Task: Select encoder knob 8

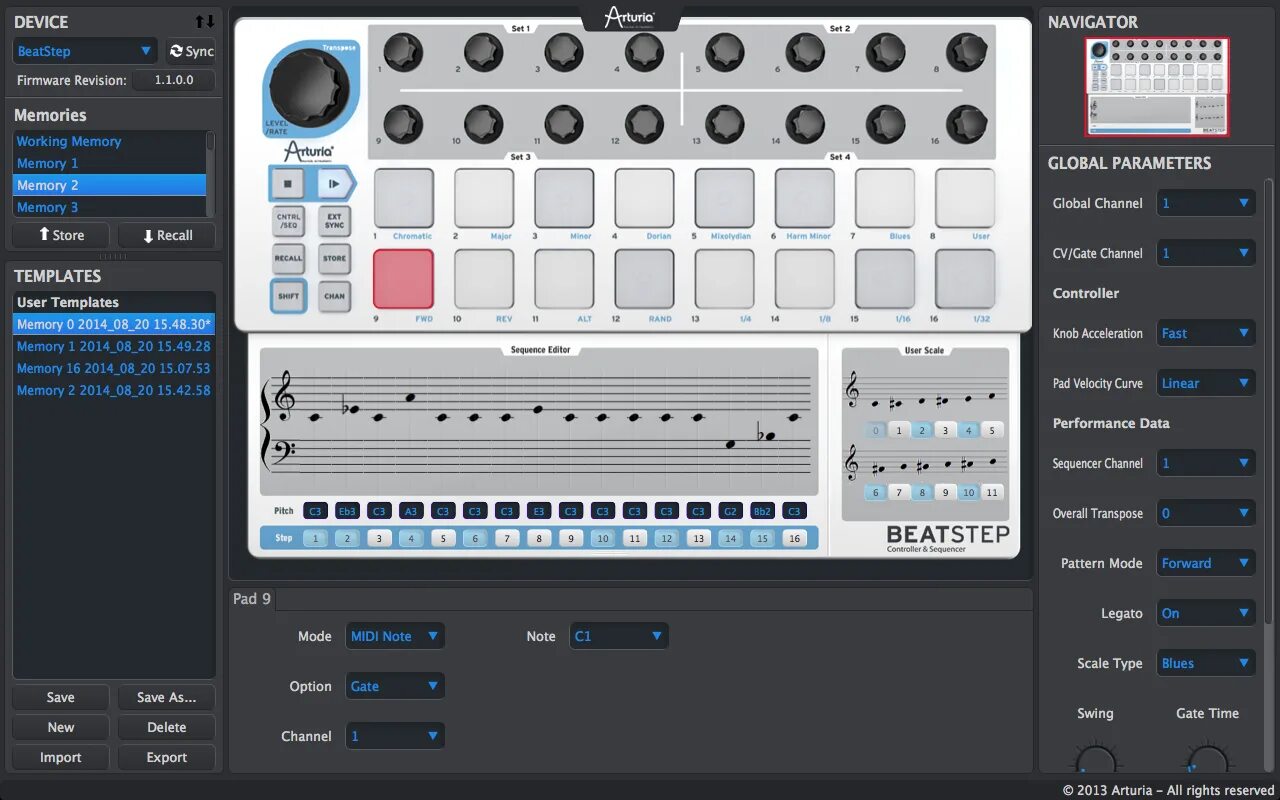Action: 966,51
